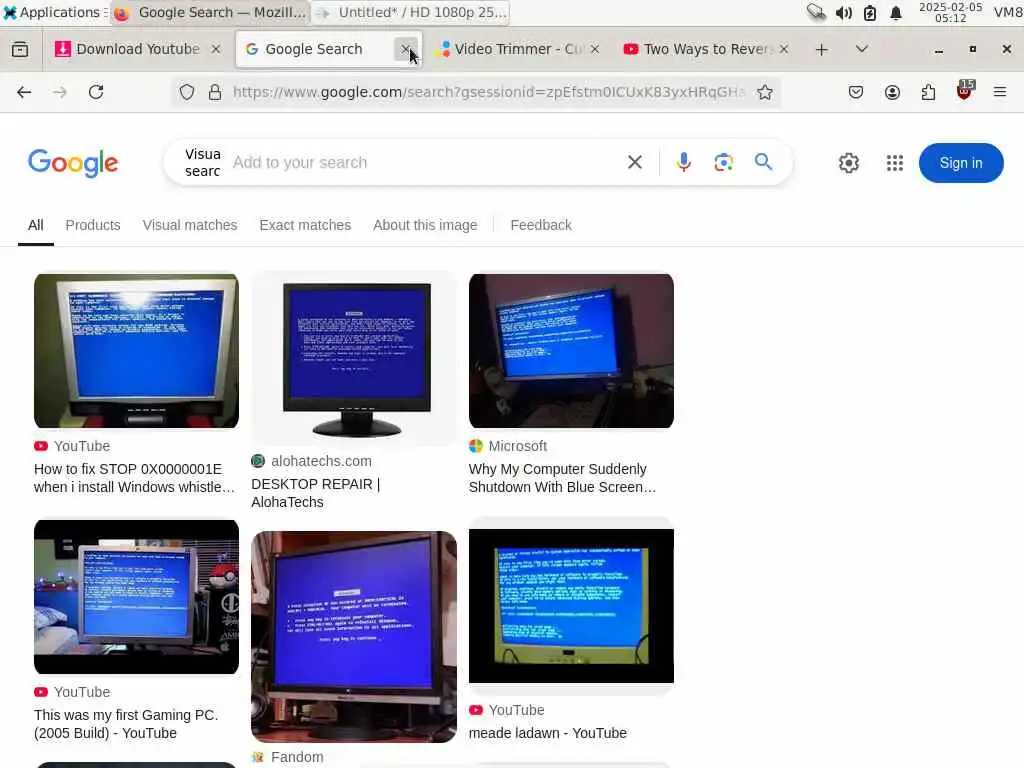1024x768 pixels.
Task: Open the Fandom blue screen thumbnail
Action: 354,637
